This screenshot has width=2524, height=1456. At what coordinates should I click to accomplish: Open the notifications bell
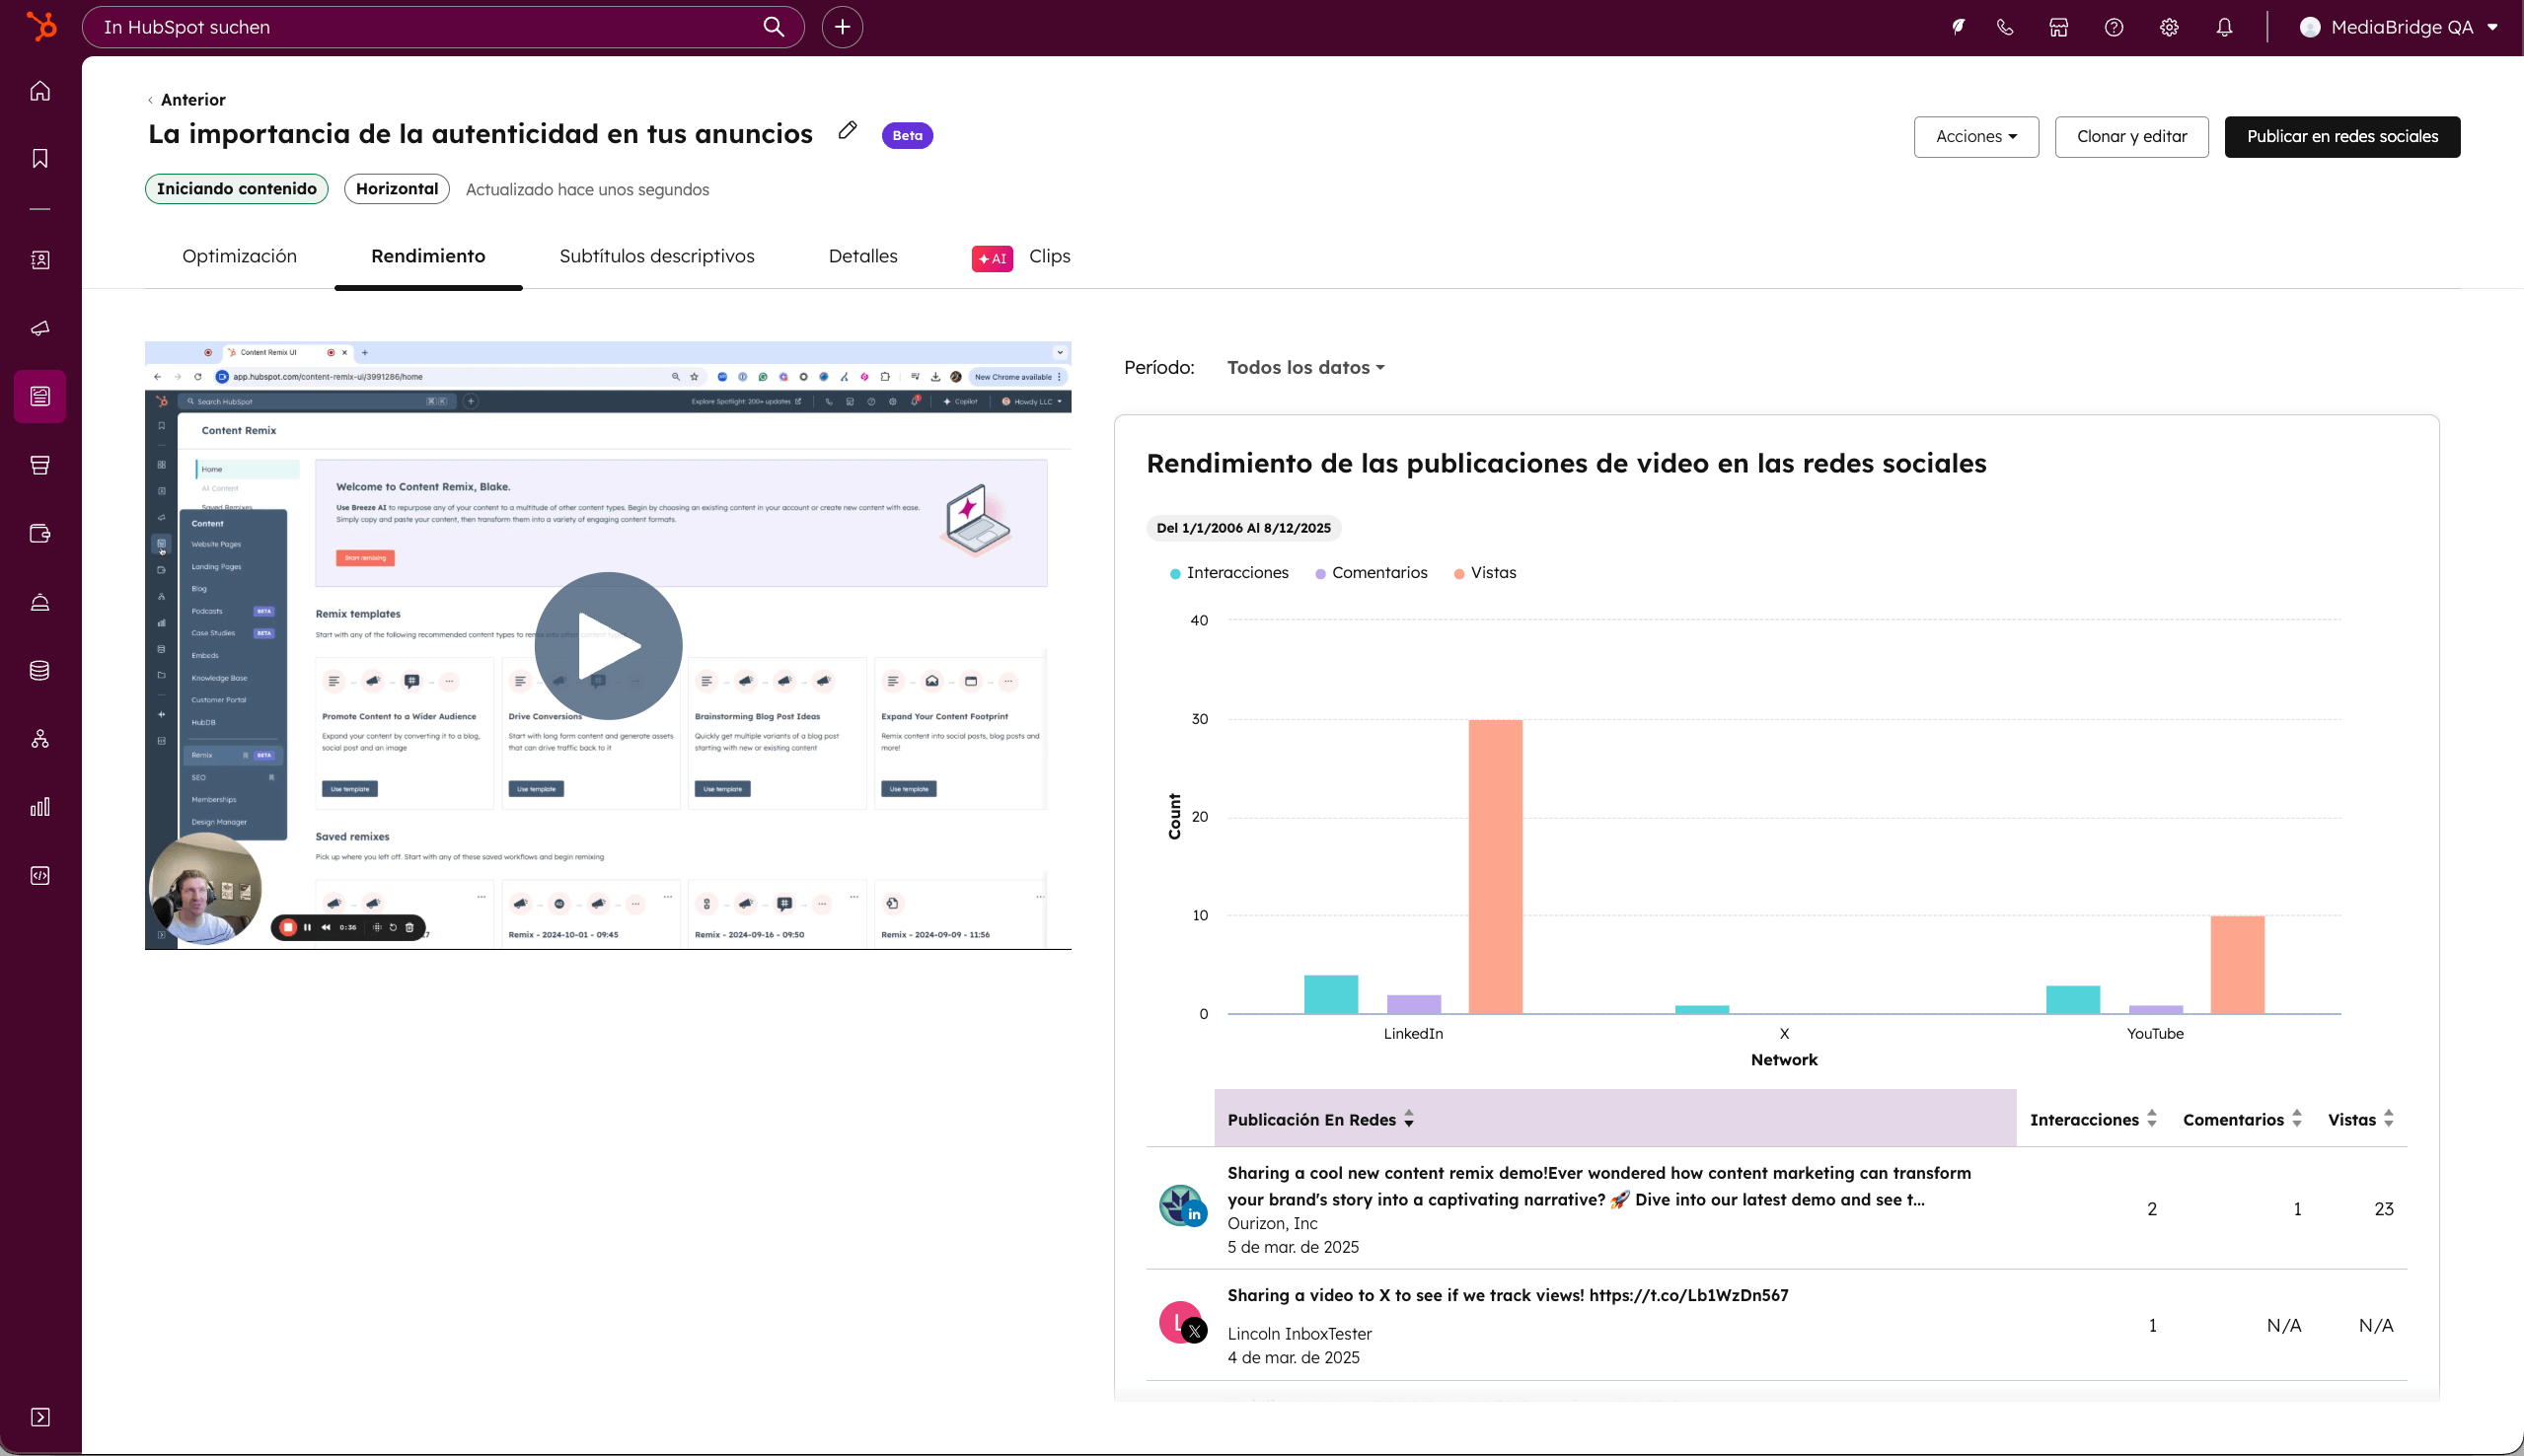2224,27
